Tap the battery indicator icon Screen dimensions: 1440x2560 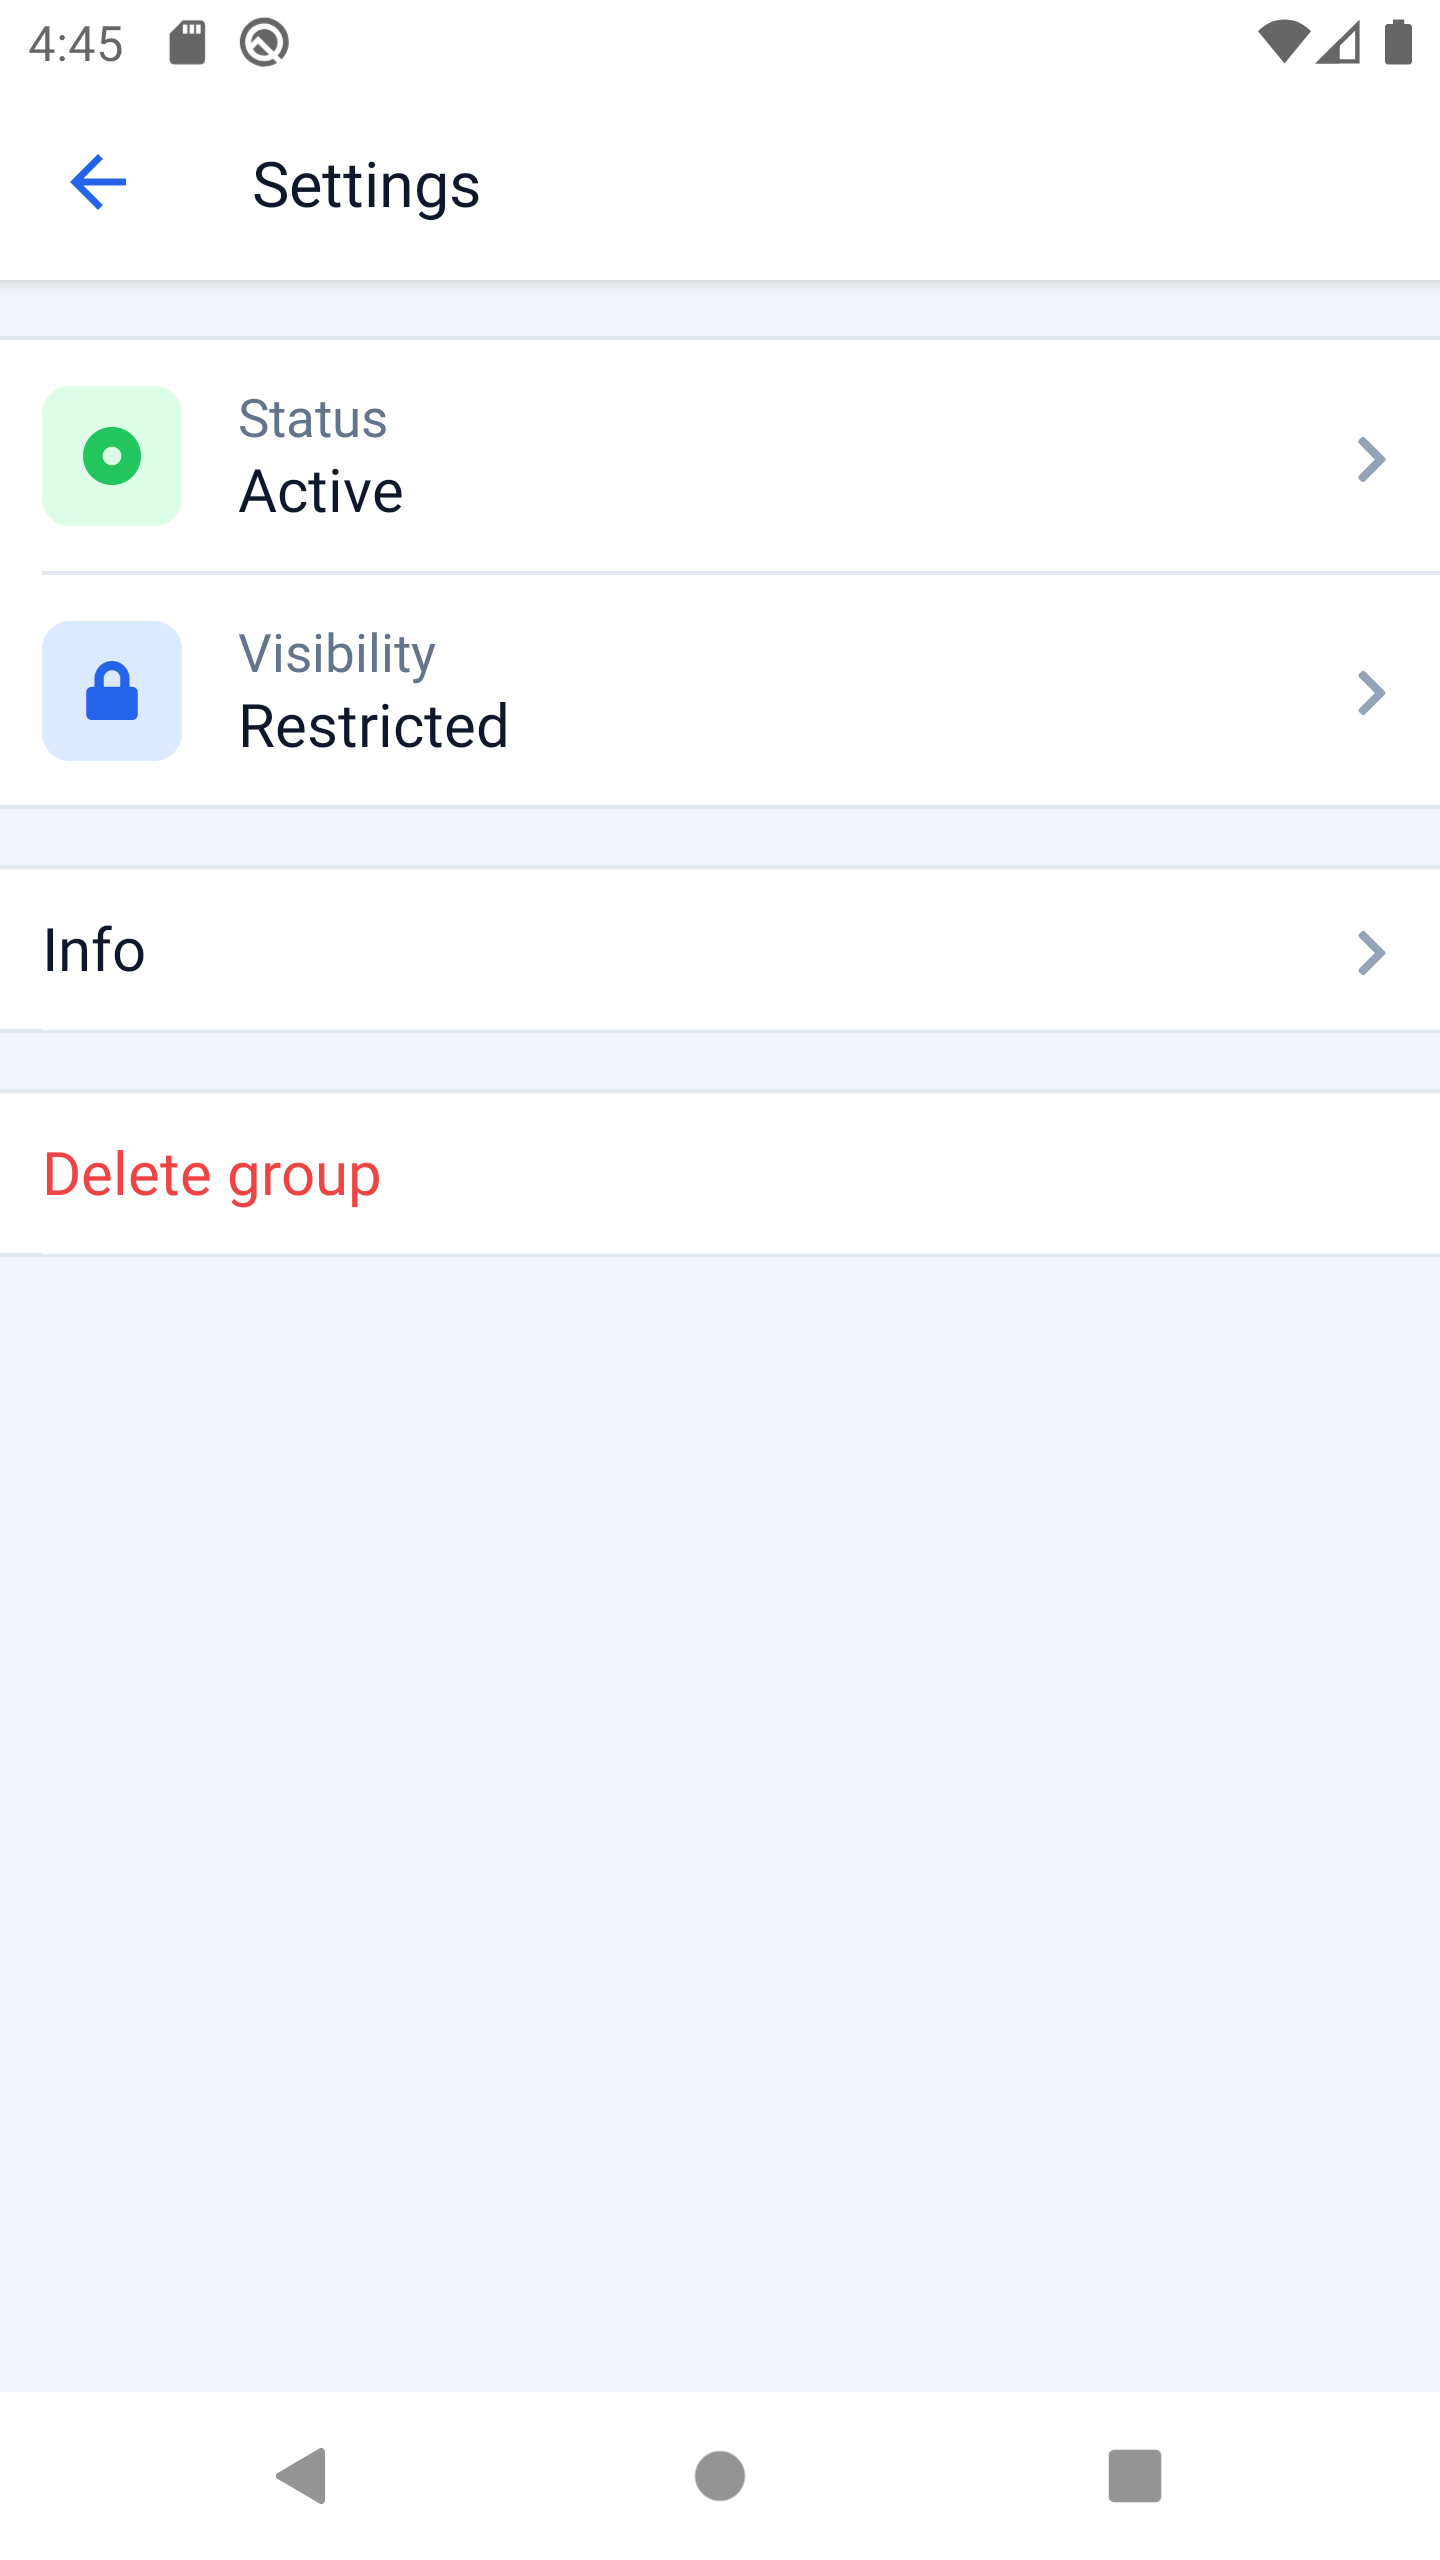(x=1398, y=43)
